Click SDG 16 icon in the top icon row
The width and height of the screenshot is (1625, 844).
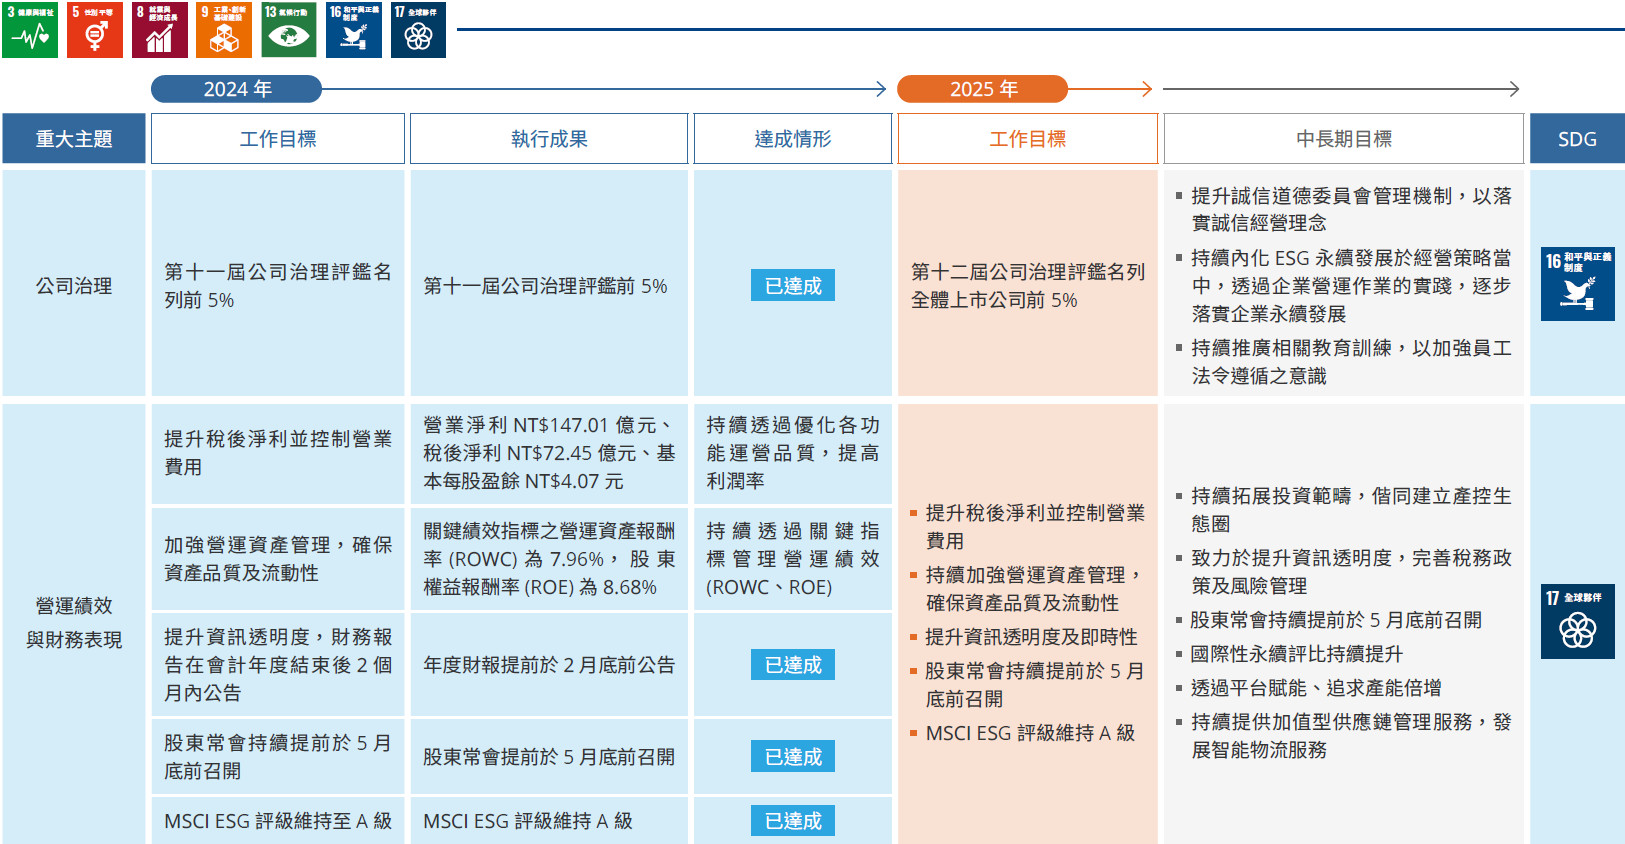tap(354, 30)
